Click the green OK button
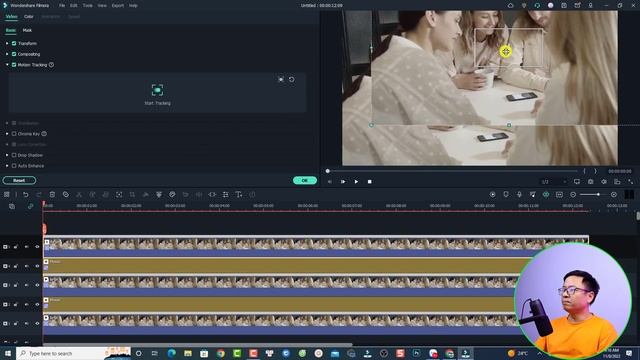640x360 pixels. click(304, 180)
